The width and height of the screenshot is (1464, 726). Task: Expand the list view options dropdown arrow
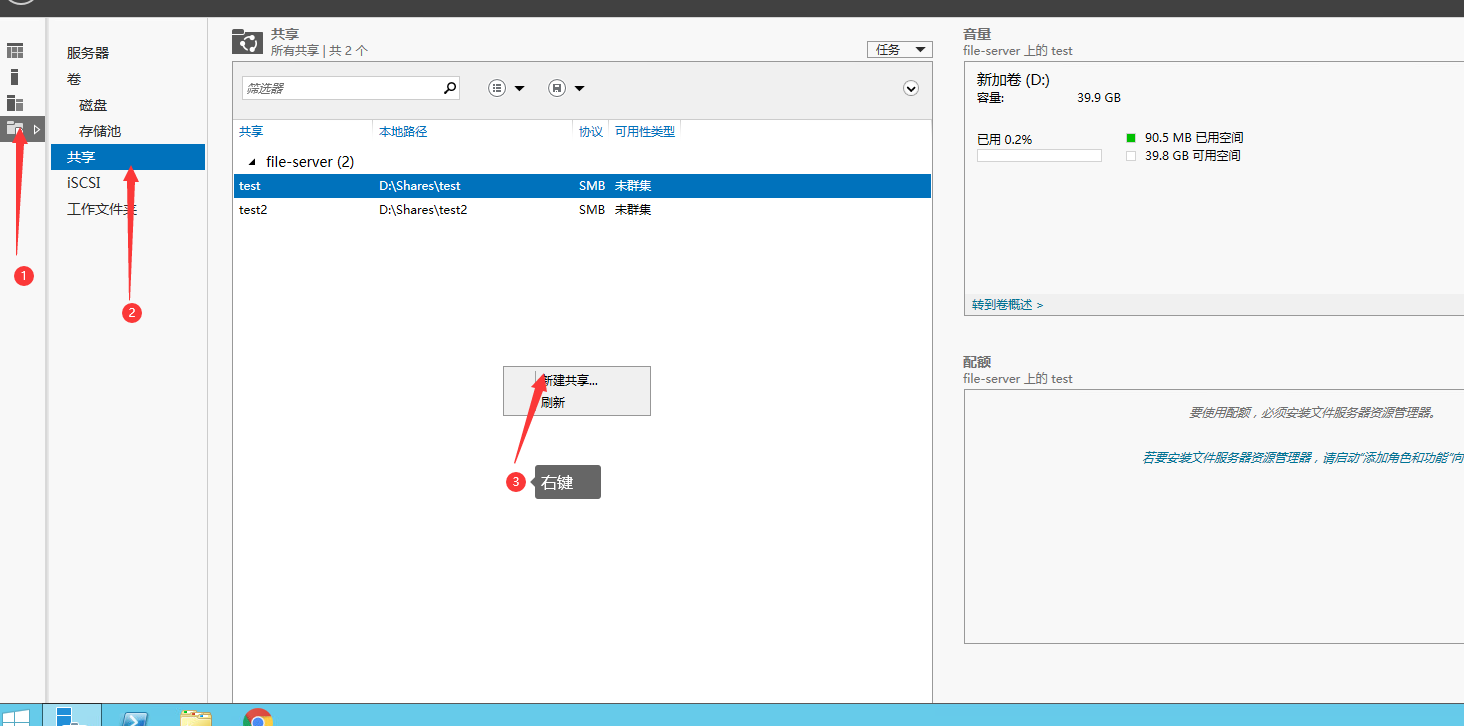click(520, 89)
